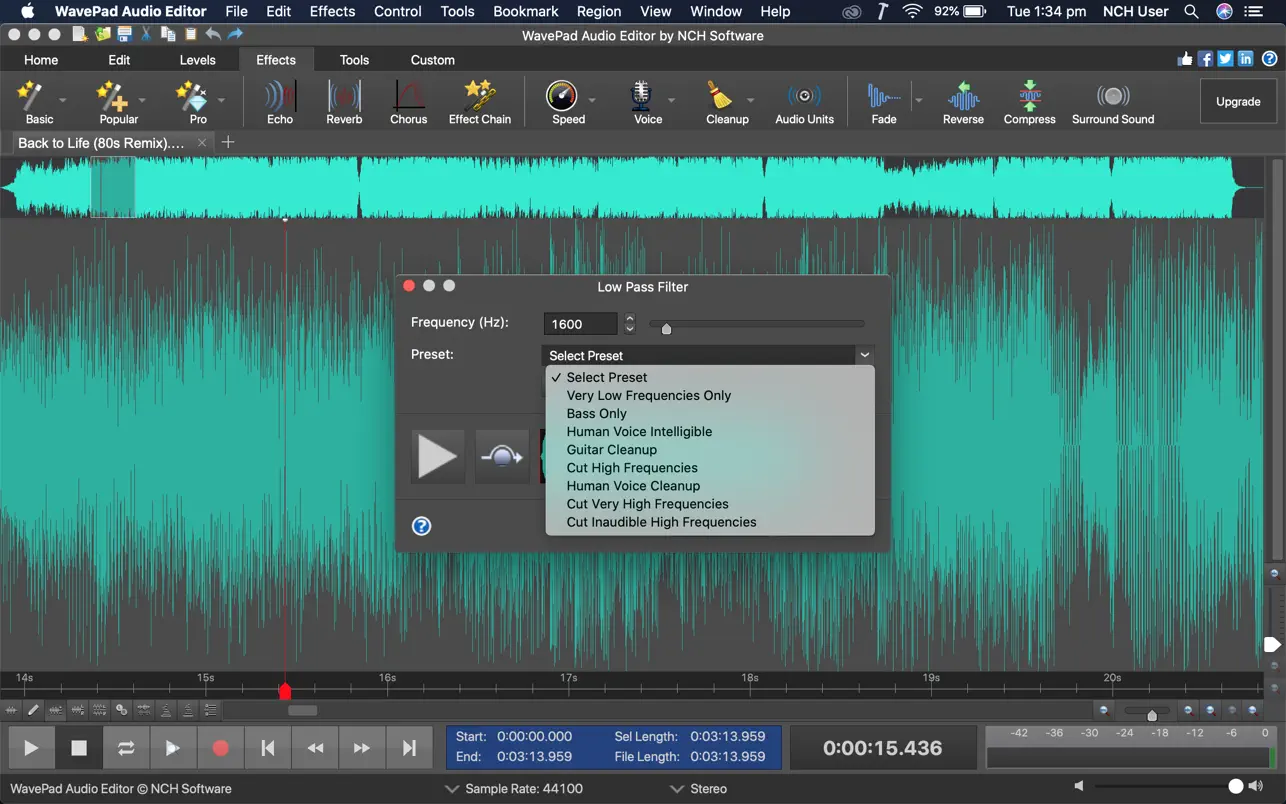Choose the Bass Only preset
The image size is (1286, 804).
coord(597,414)
